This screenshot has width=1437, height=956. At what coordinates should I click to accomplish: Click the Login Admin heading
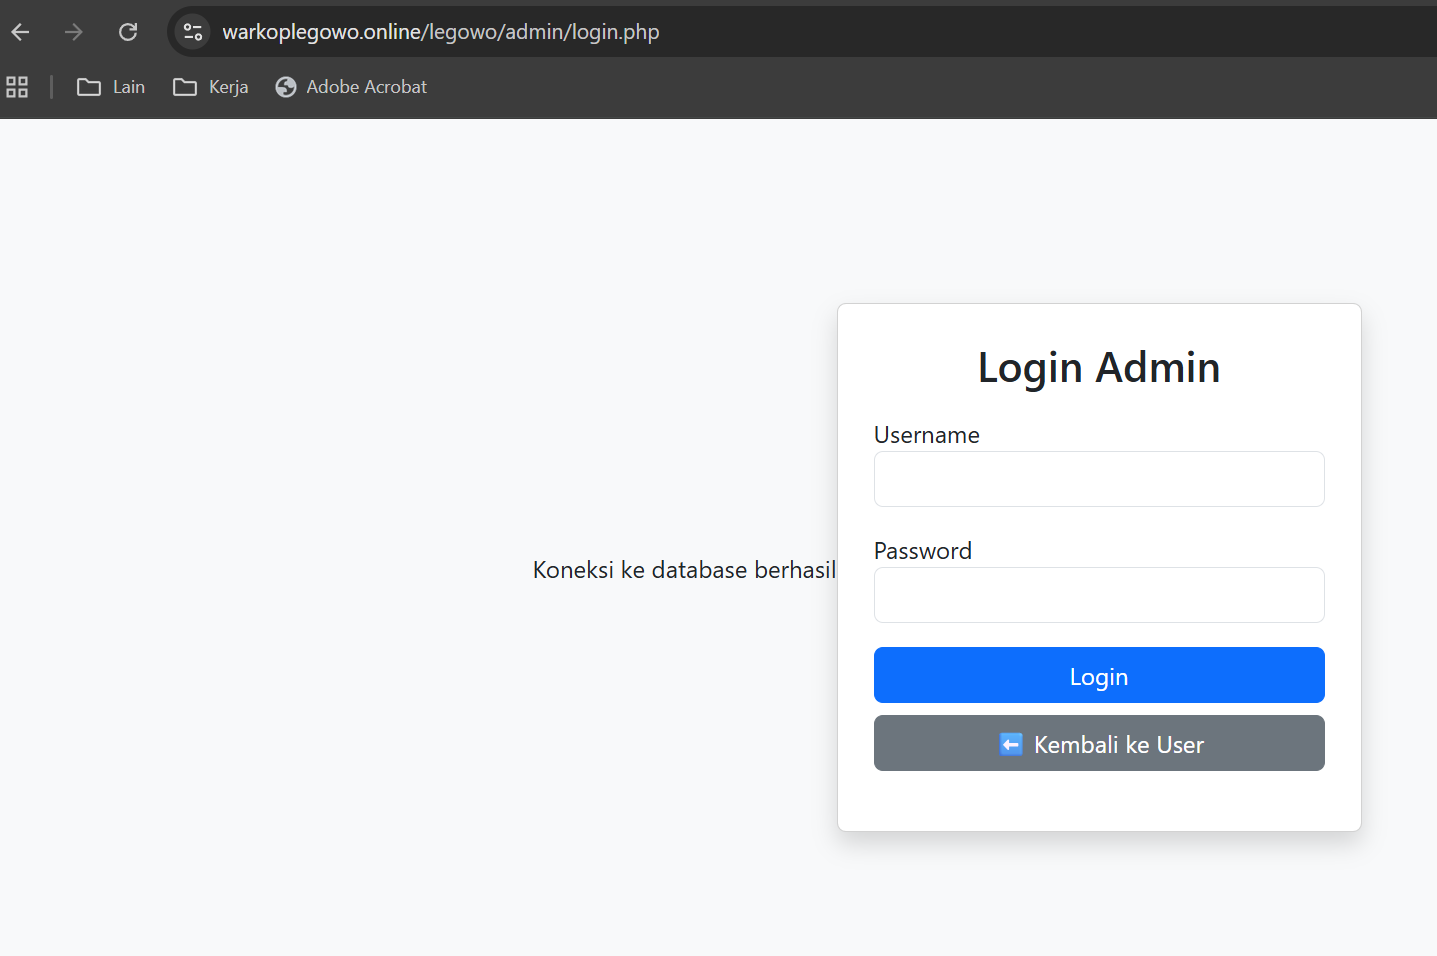coord(1099,368)
